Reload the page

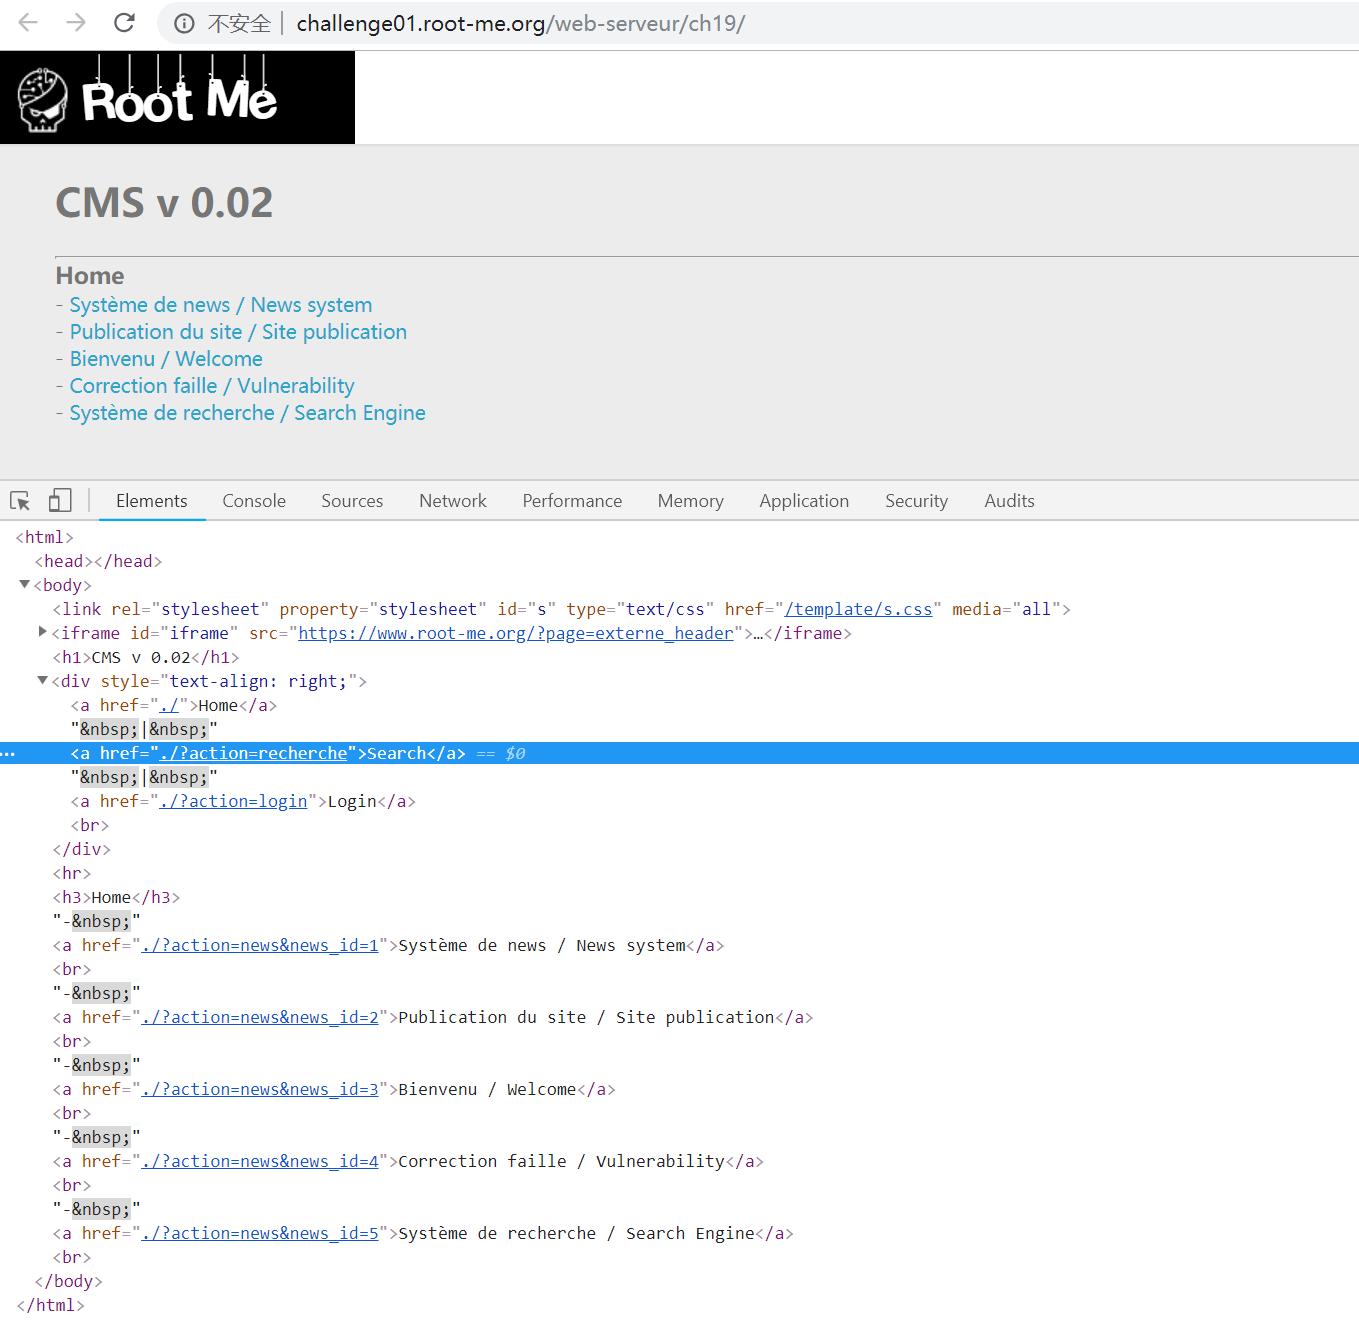point(123,22)
